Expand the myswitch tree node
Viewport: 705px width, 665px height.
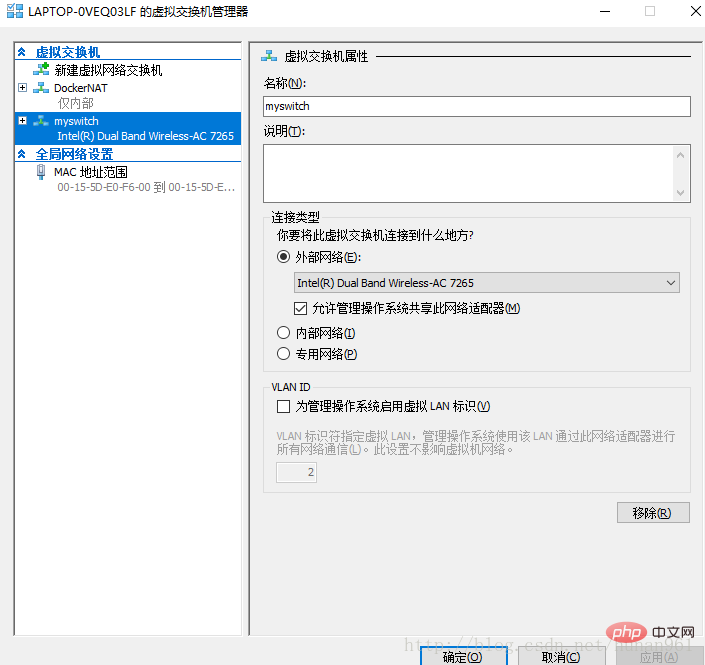pos(22,121)
